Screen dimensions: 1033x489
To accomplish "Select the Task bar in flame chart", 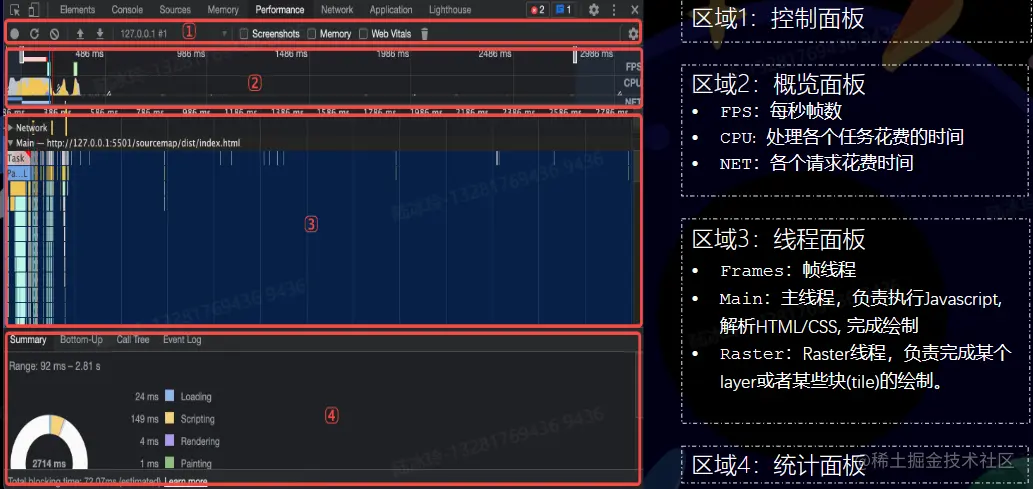I will (x=18, y=158).
